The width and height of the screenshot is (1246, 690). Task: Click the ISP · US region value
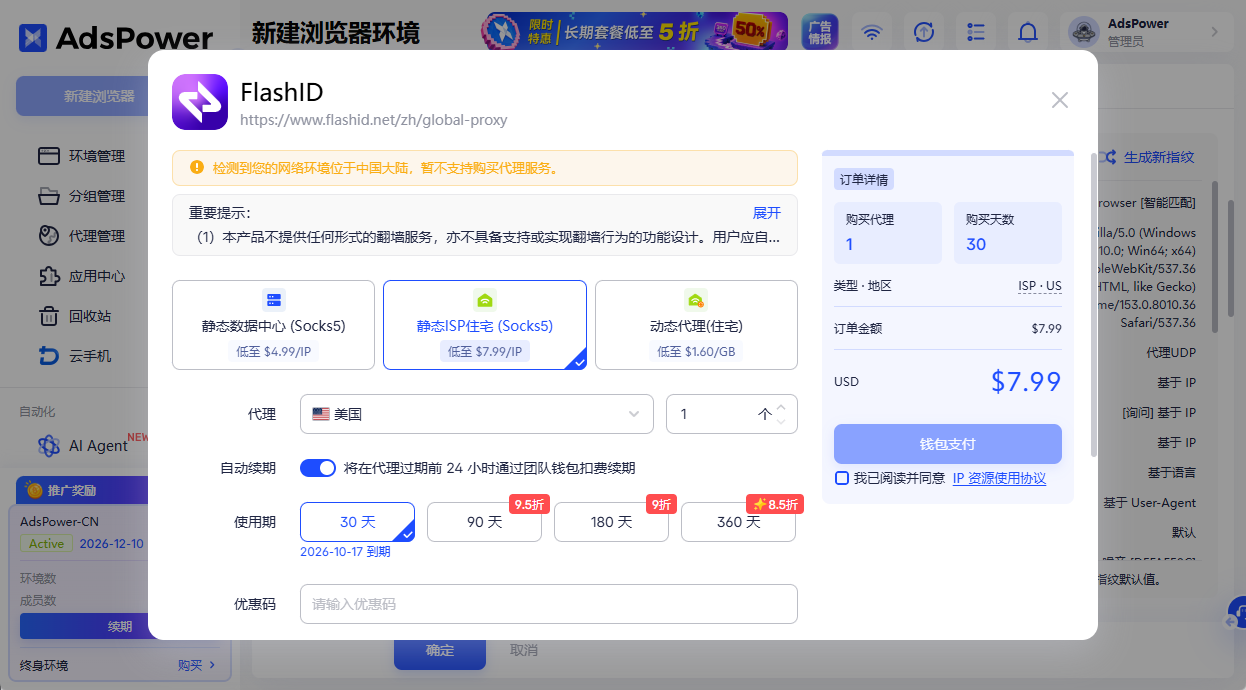[x=1040, y=286]
